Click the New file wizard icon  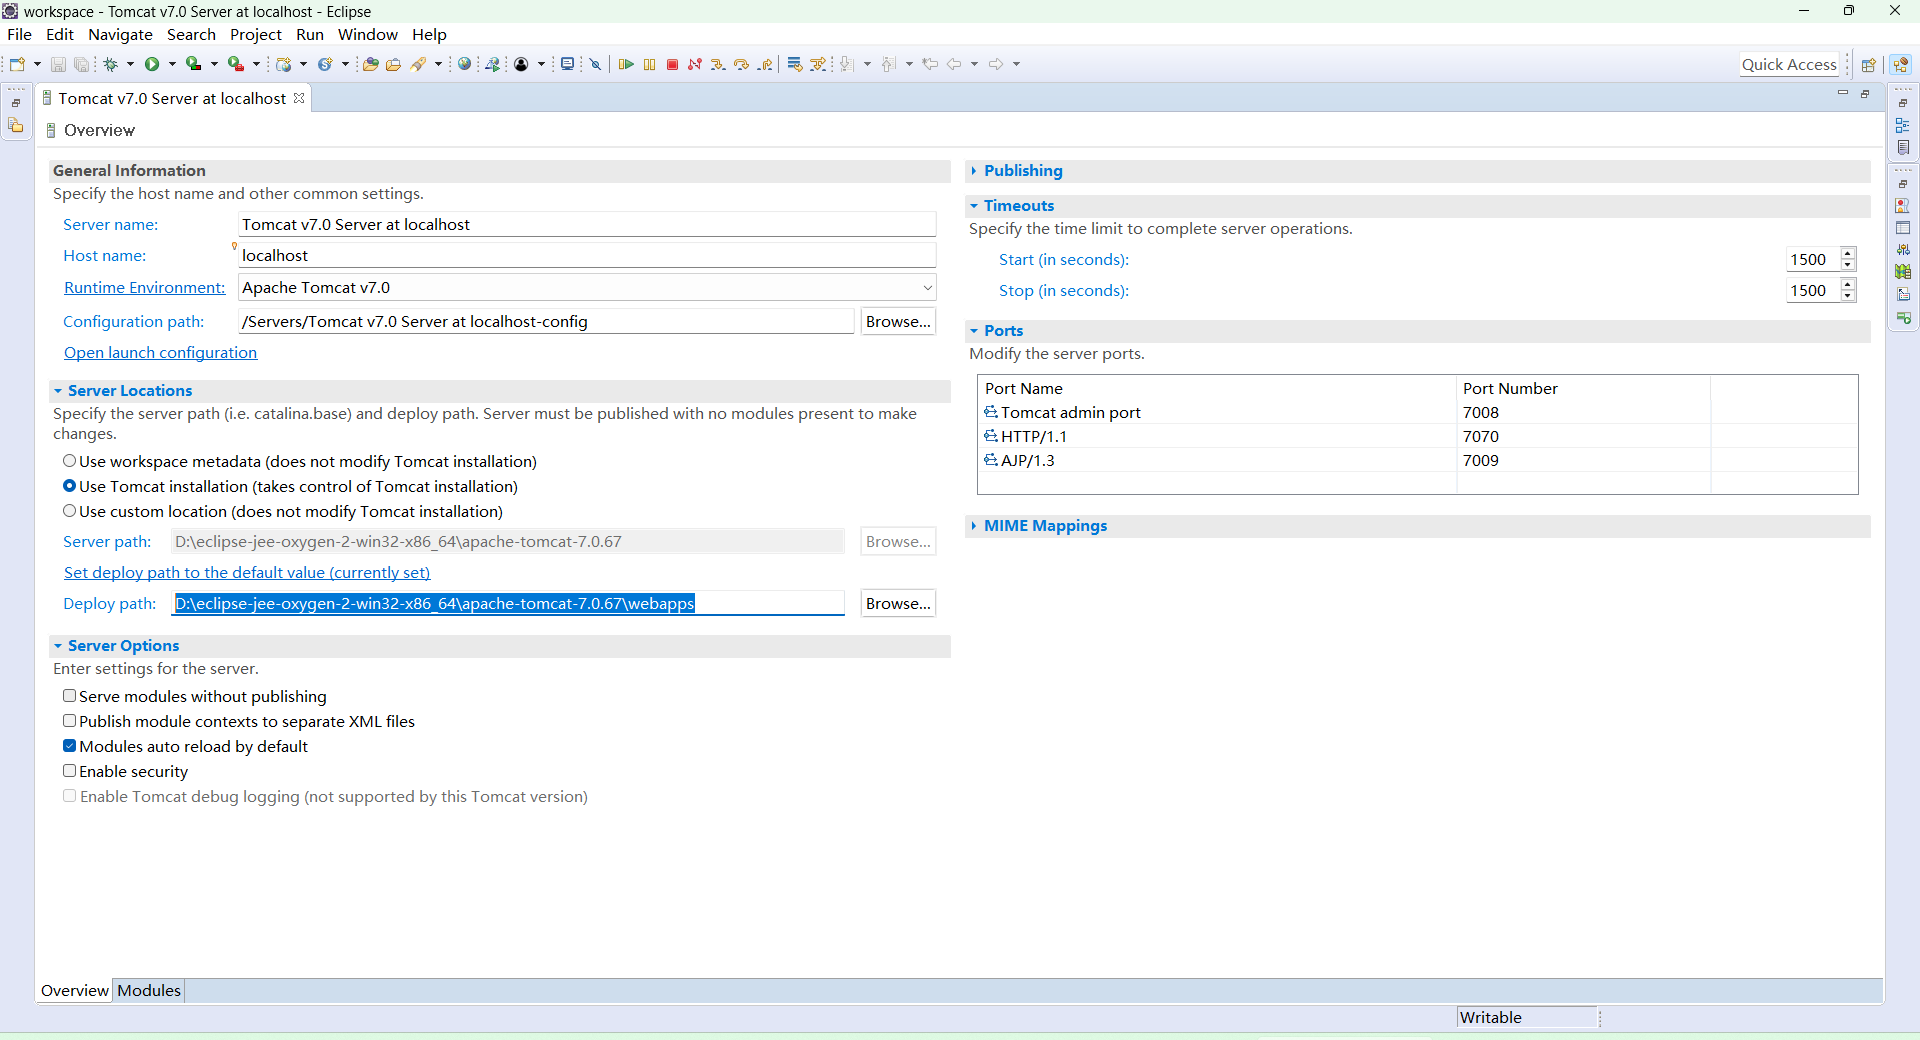click(17, 64)
